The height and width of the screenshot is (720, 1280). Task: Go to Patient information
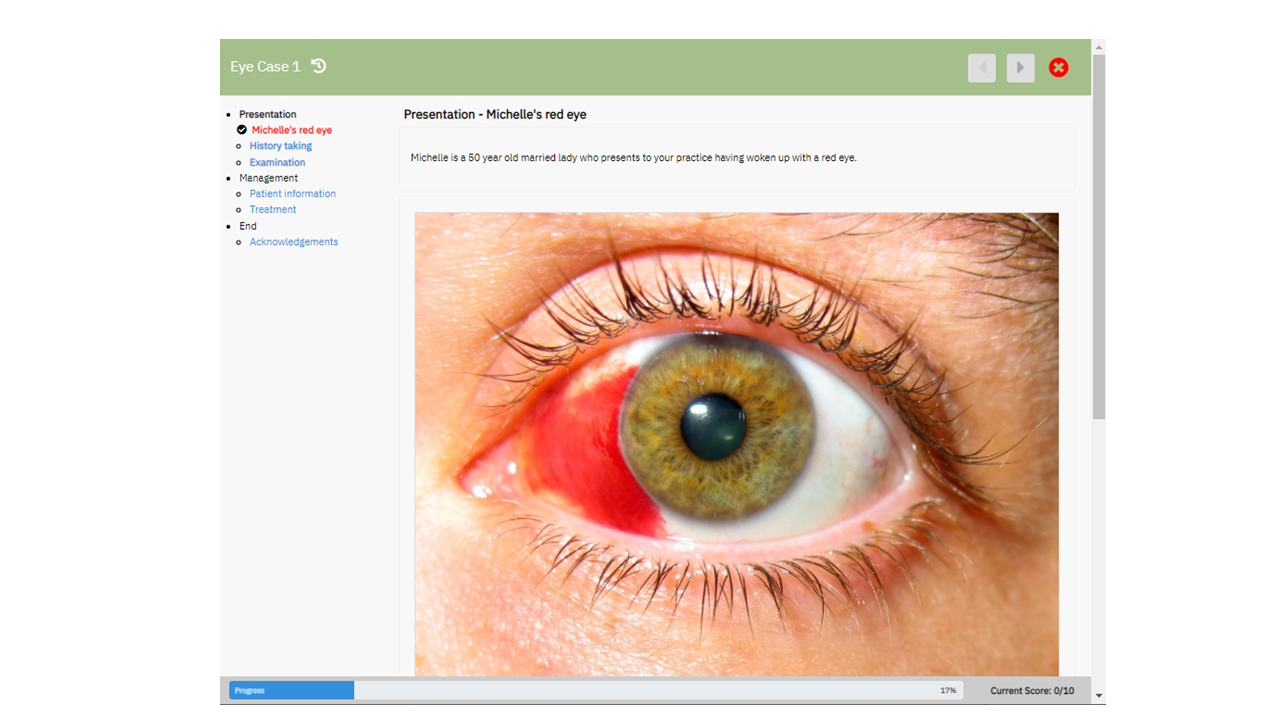pos(292,194)
